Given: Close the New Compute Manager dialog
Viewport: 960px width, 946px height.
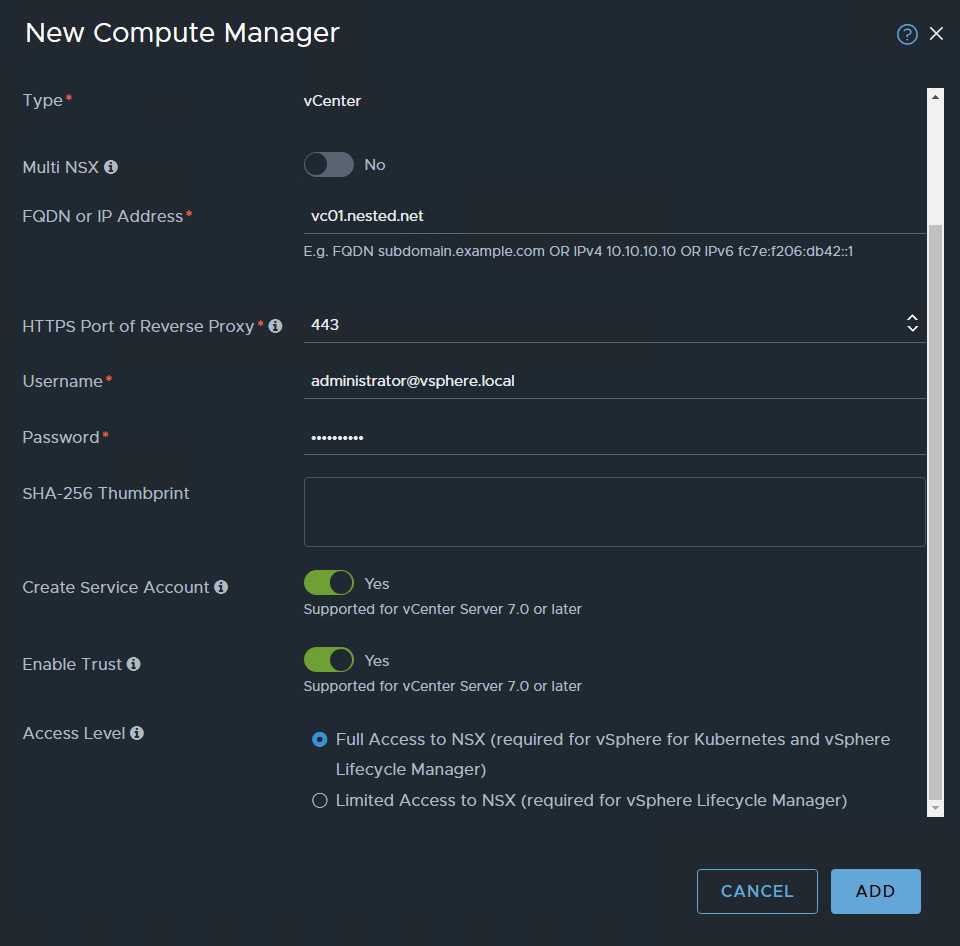Looking at the screenshot, I should point(936,34).
